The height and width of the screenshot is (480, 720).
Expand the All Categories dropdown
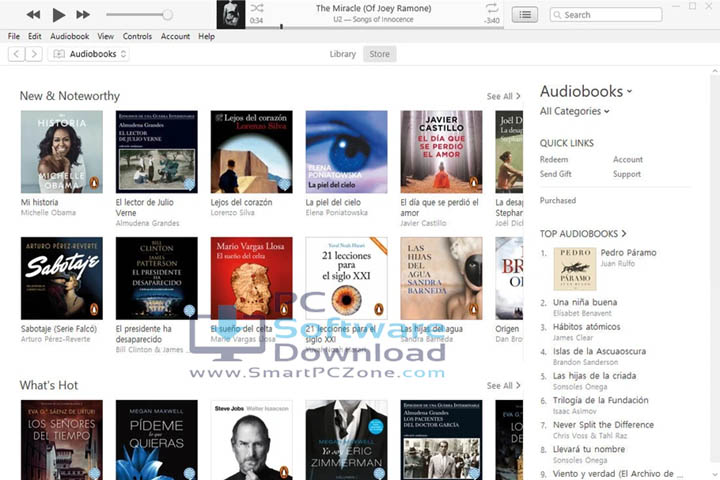(574, 111)
